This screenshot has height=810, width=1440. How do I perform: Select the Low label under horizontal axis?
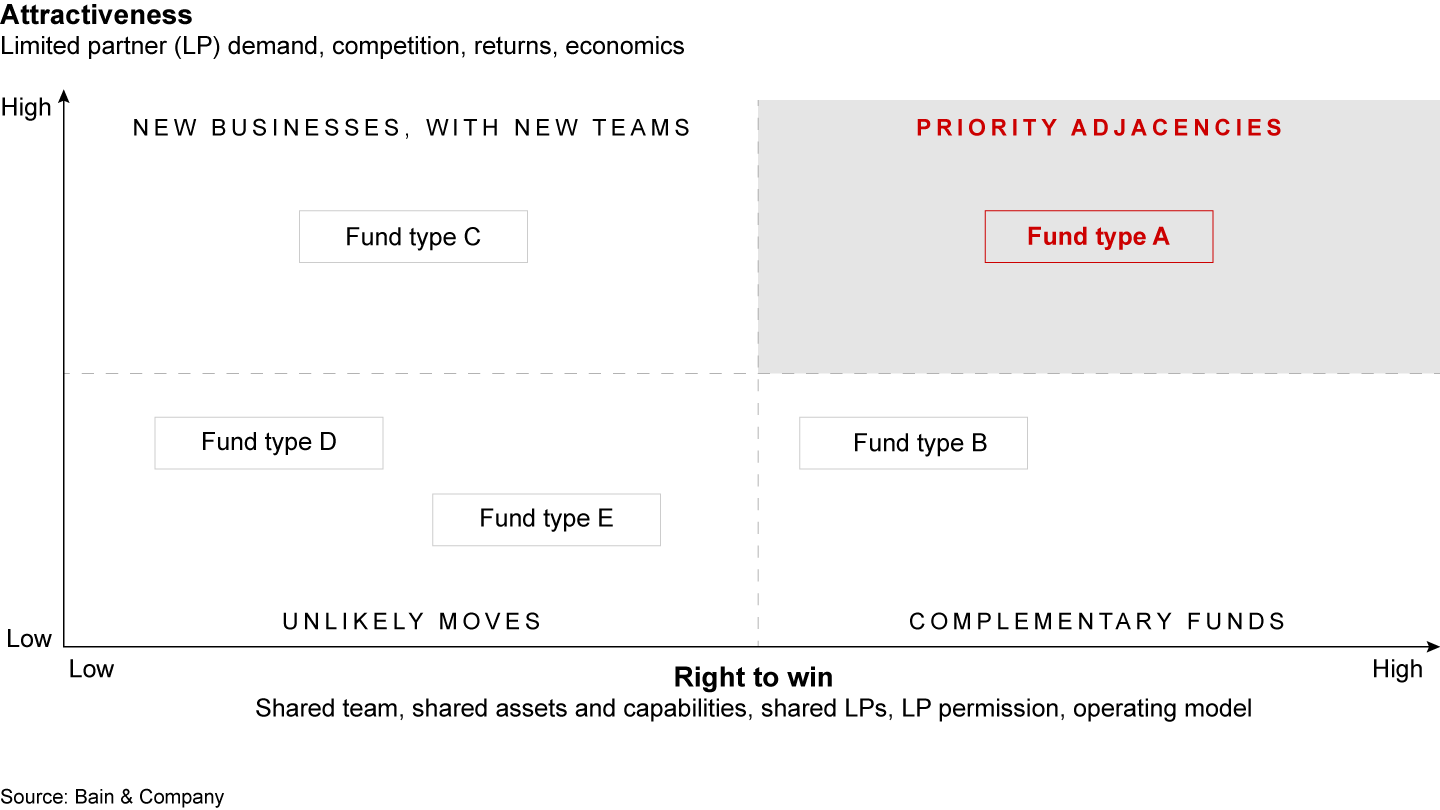click(91, 669)
